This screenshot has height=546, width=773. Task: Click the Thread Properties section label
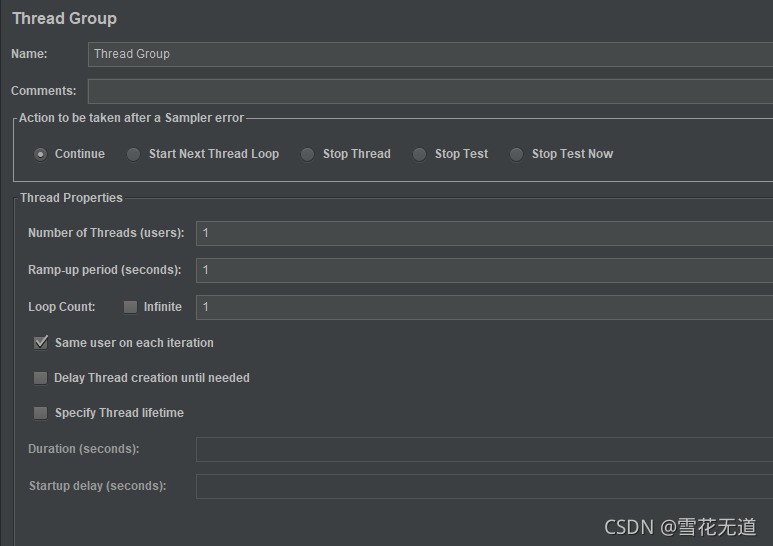click(x=71, y=198)
